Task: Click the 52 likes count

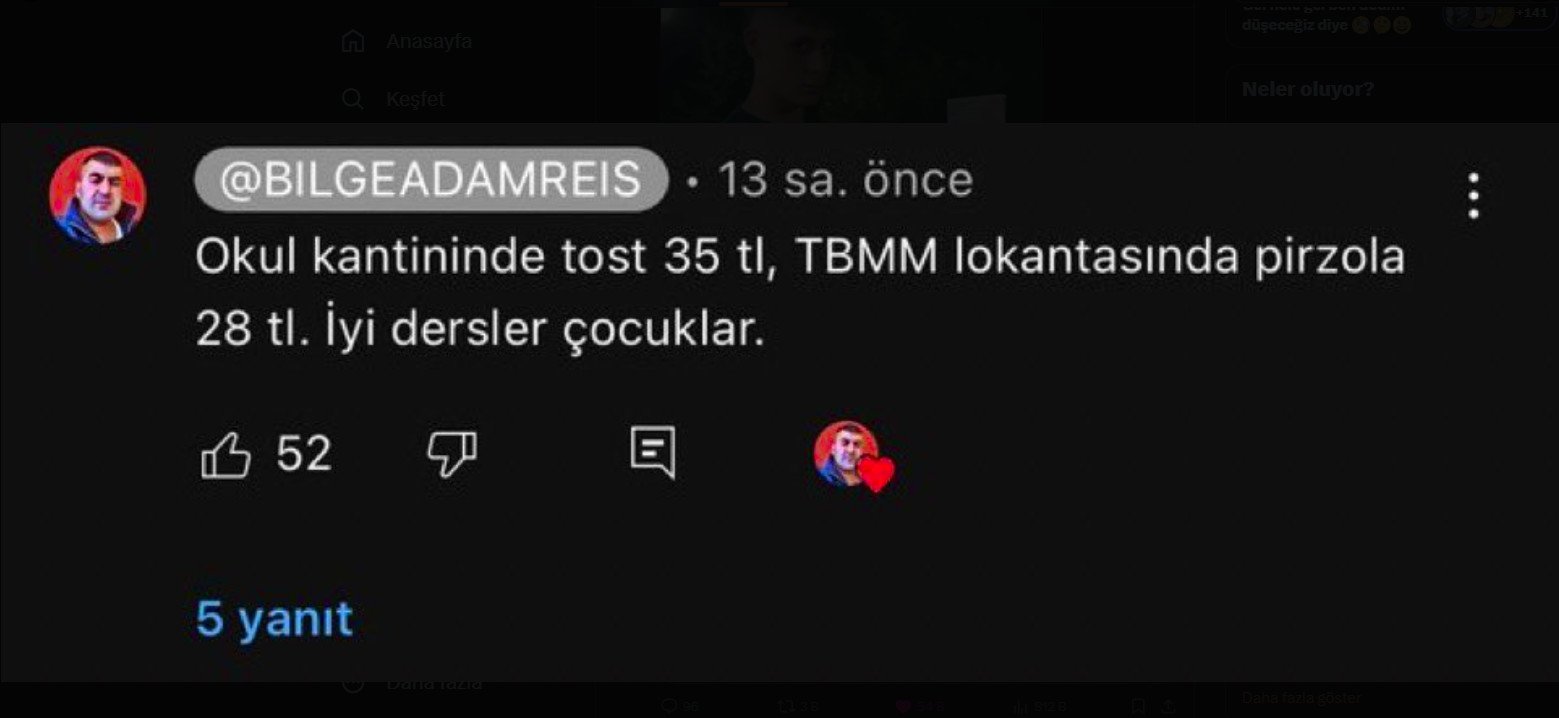Action: (x=303, y=454)
